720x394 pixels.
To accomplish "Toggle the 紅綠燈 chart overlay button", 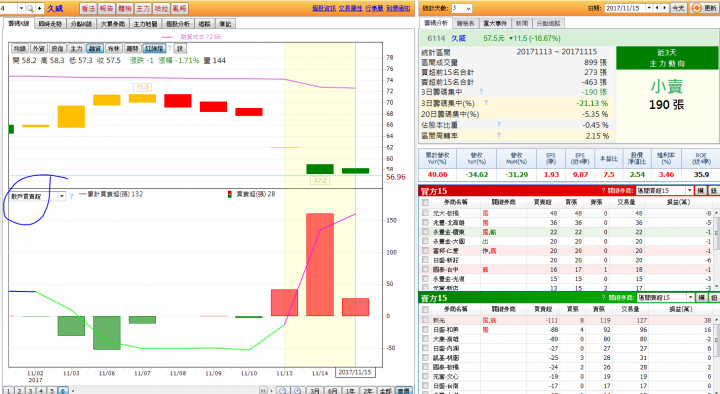I will (x=154, y=48).
